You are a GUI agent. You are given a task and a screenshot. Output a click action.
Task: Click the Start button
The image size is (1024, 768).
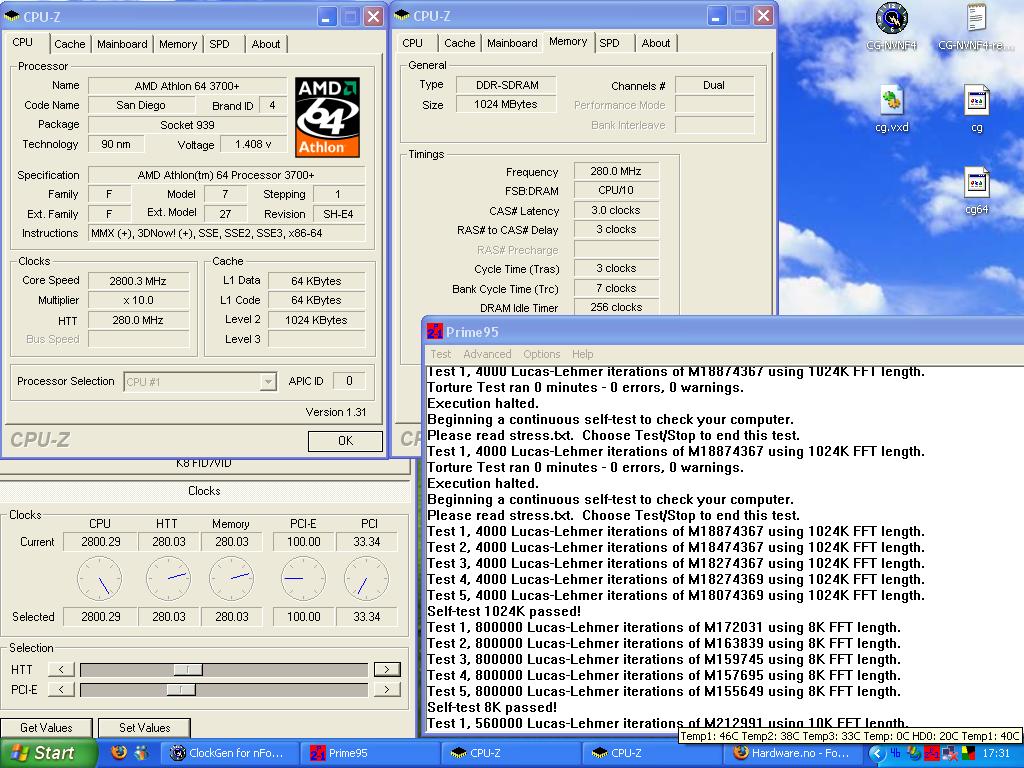point(48,753)
